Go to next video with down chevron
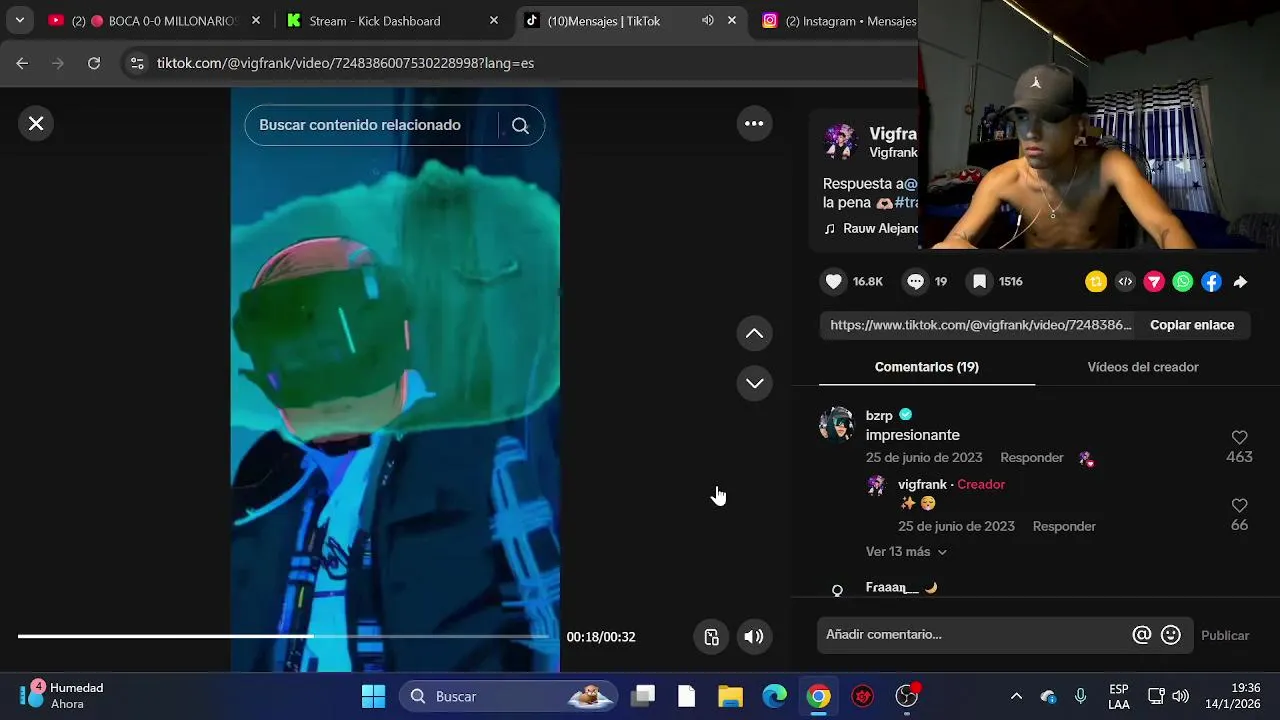Image resolution: width=1280 pixels, height=720 pixels. click(754, 383)
